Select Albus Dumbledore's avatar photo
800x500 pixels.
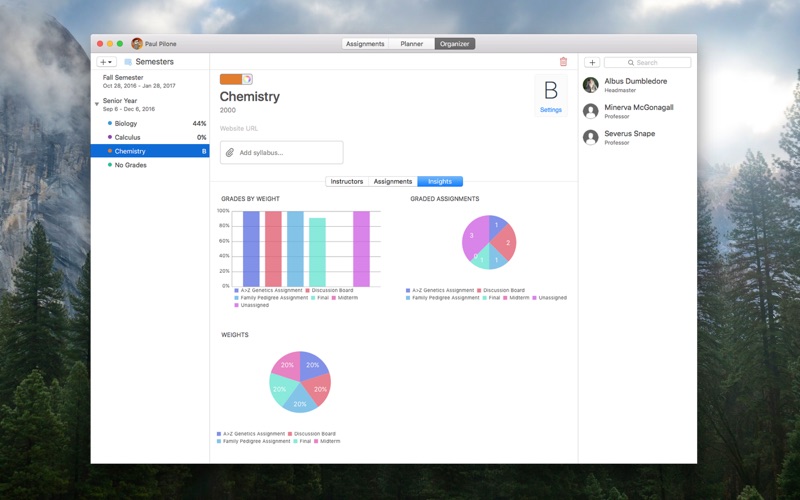(x=591, y=85)
